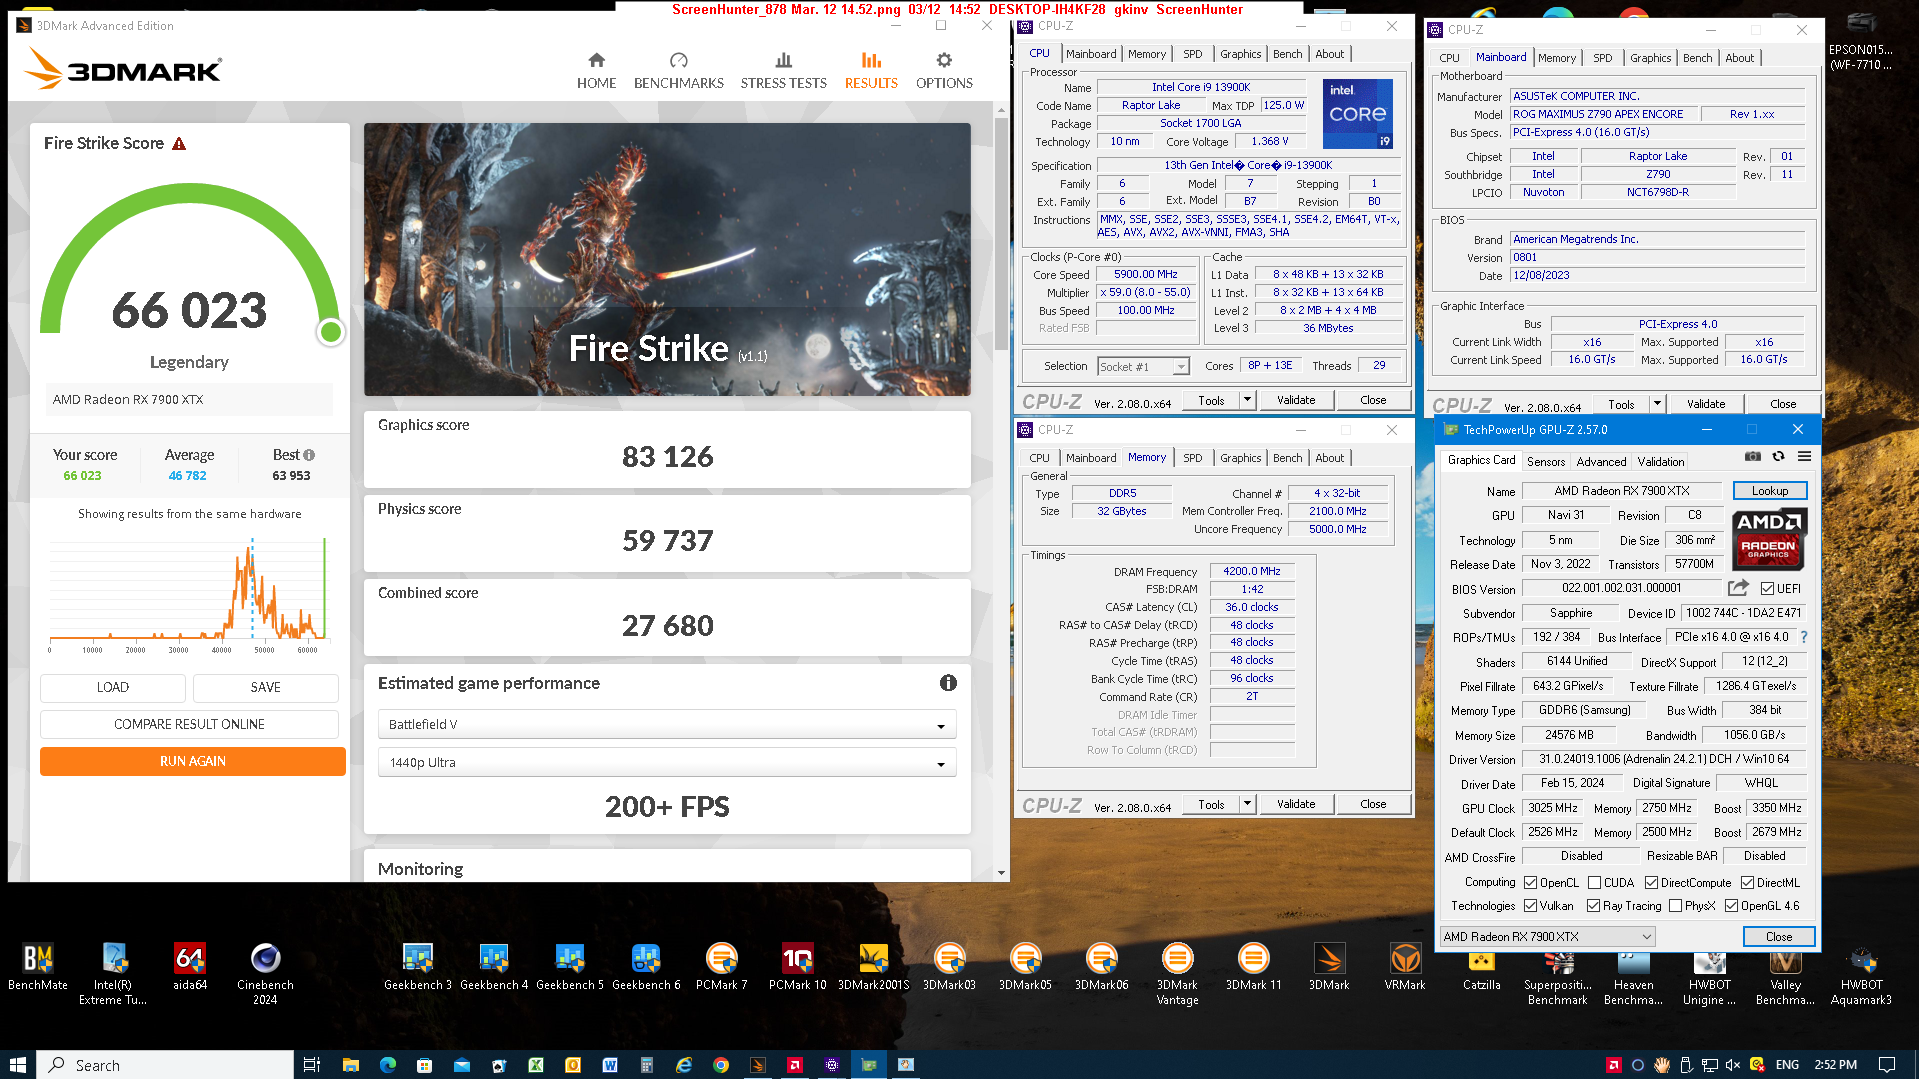Launch PCMark 10 from the desktop

[x=798, y=966]
